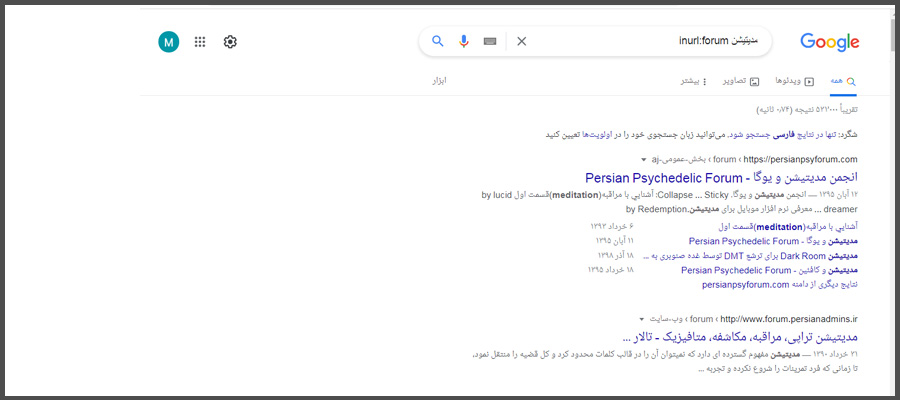Switch to the تصاویر (Images) tab

tap(740, 81)
